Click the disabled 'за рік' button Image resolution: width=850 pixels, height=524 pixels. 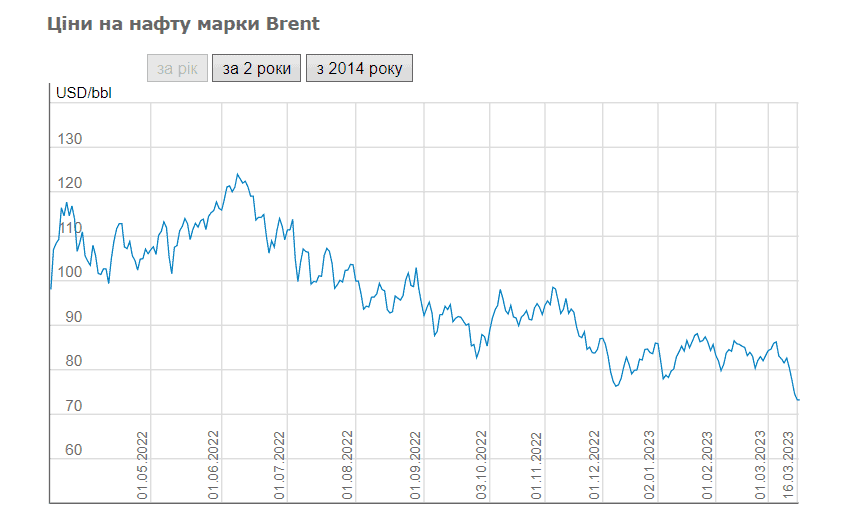tap(177, 68)
